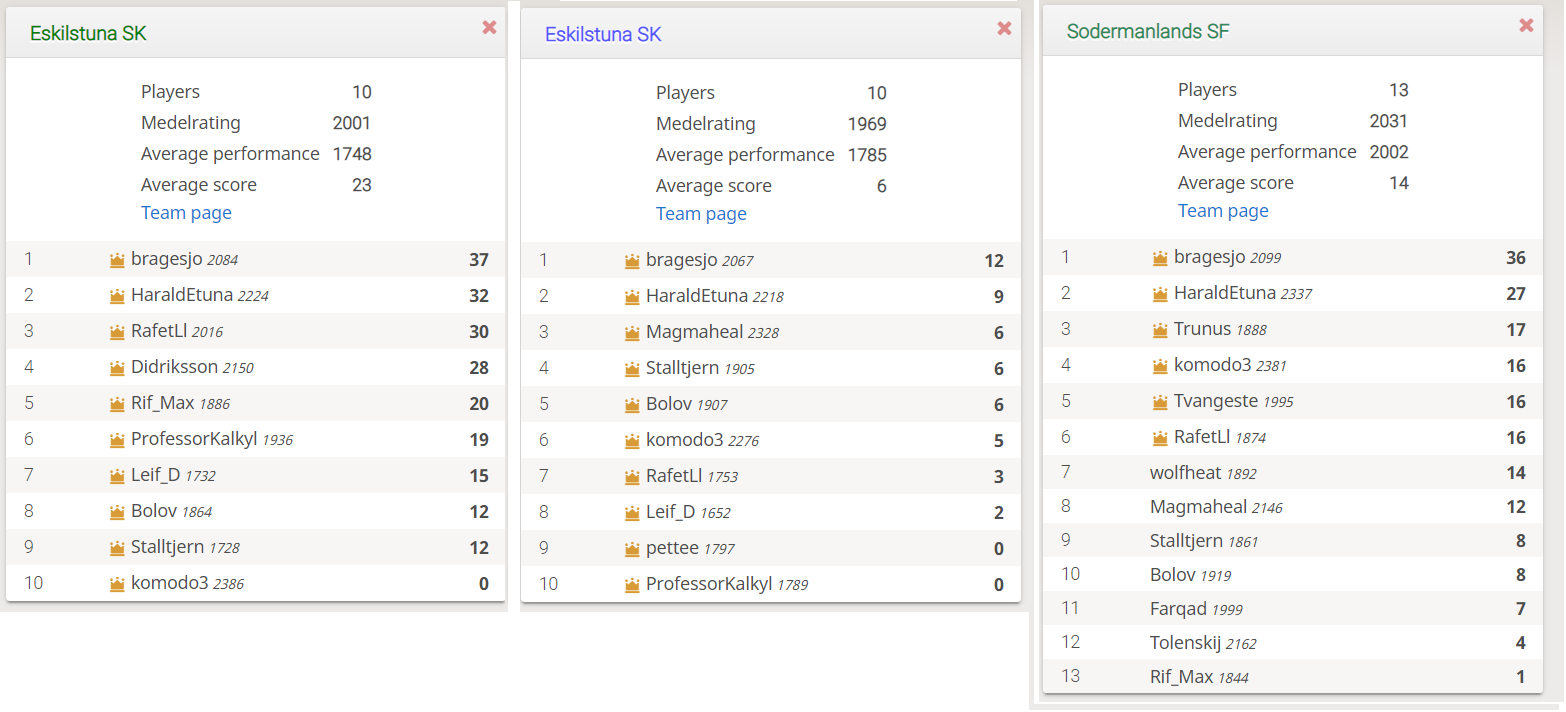The width and height of the screenshot is (1566, 712).
Task: Click crown icon beside Tvangeste 1995
Action: [1160, 402]
